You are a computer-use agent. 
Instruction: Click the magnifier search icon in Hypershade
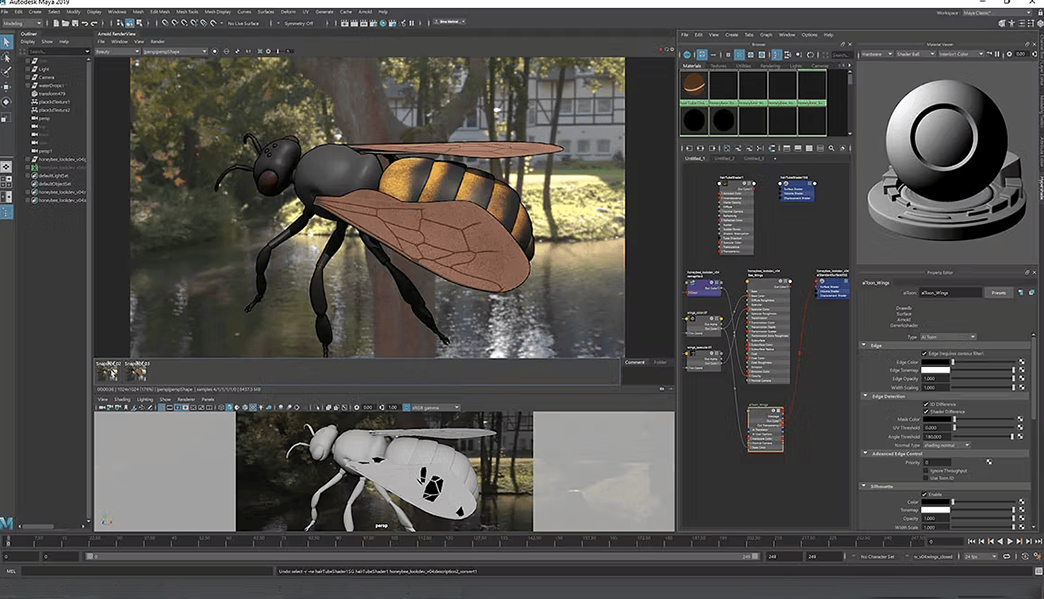click(x=832, y=148)
